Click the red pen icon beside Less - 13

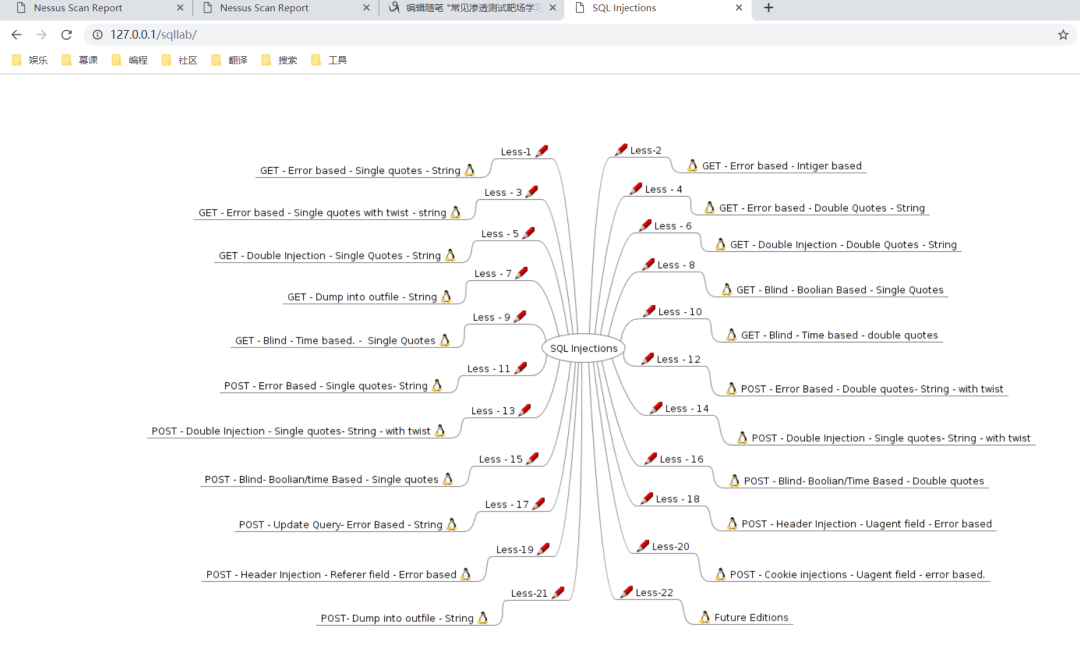[x=525, y=410]
